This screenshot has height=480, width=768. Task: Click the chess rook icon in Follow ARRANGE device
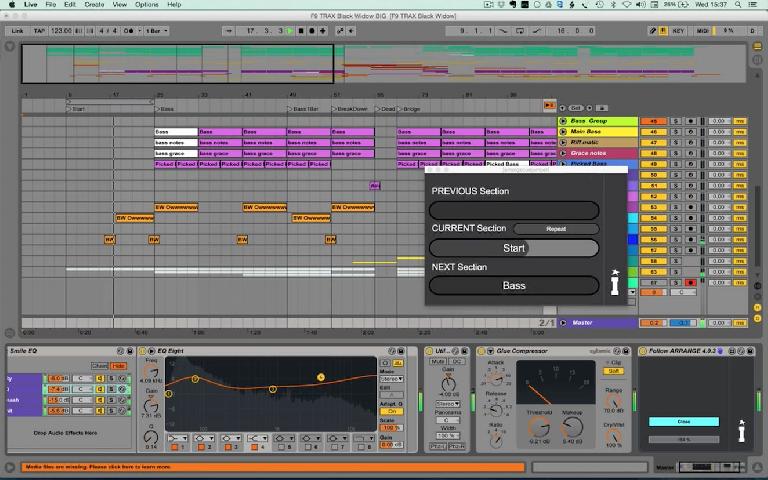tap(742, 431)
